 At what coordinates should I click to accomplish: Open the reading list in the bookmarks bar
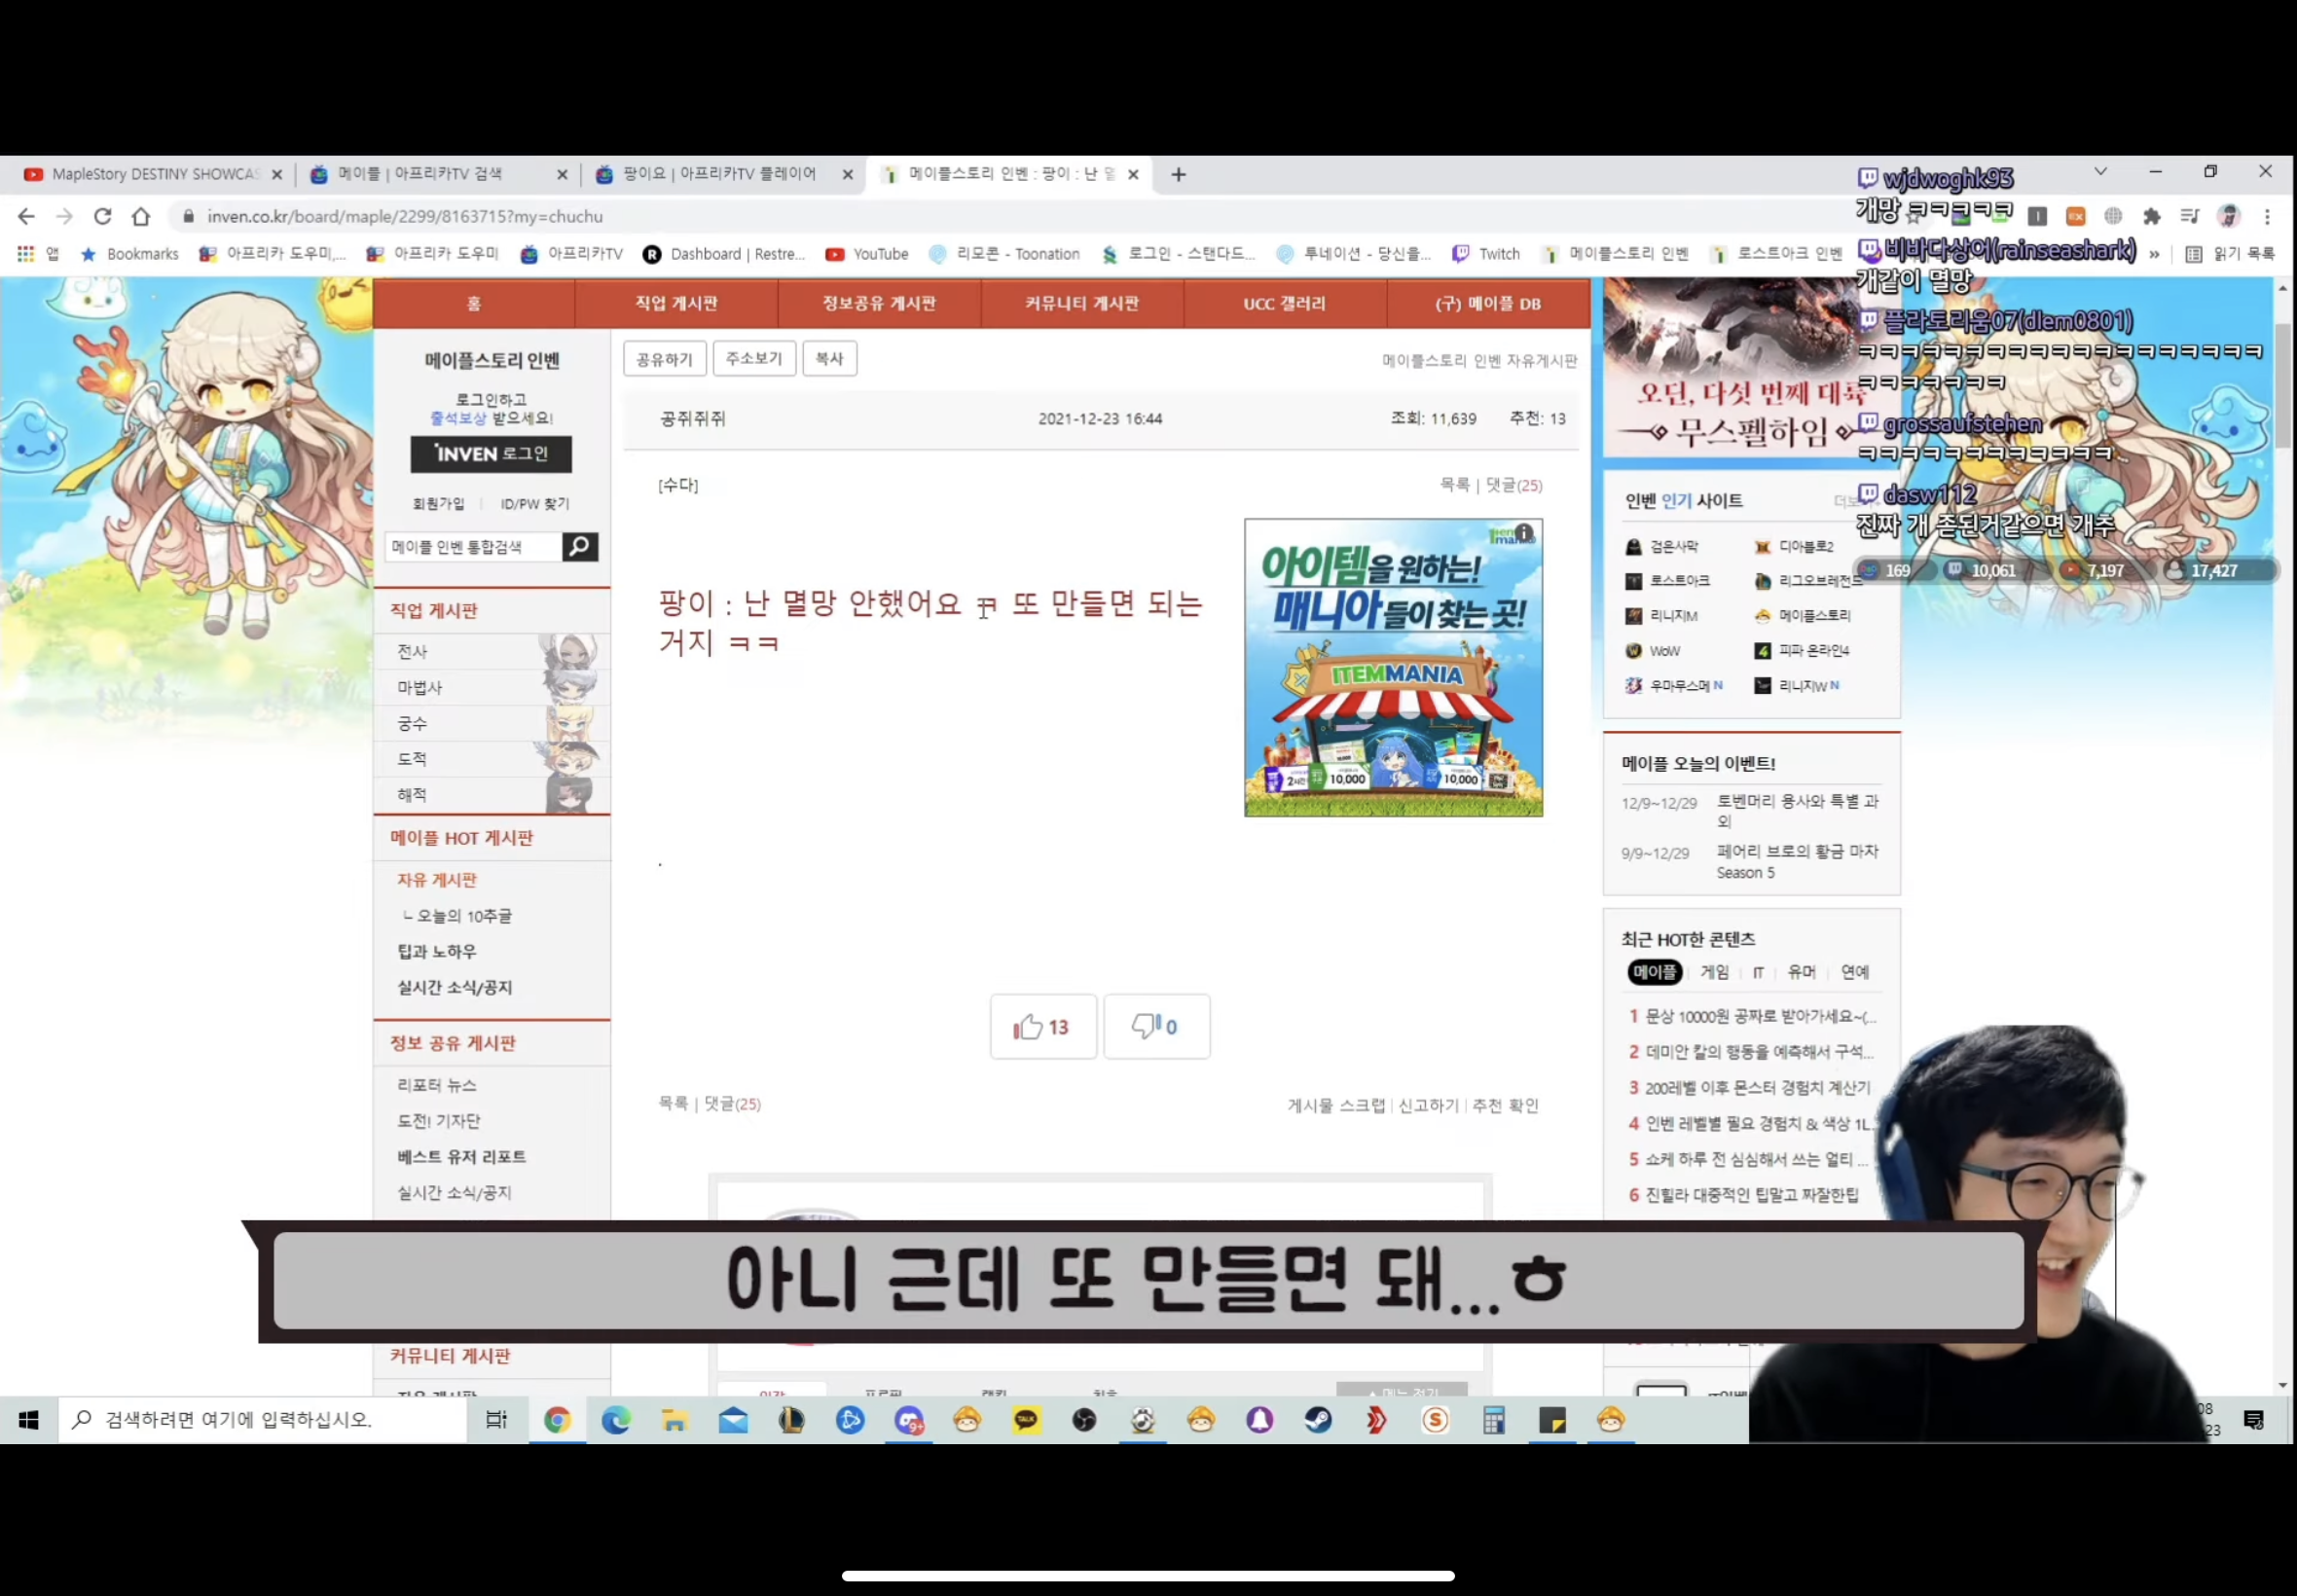pos(2229,254)
